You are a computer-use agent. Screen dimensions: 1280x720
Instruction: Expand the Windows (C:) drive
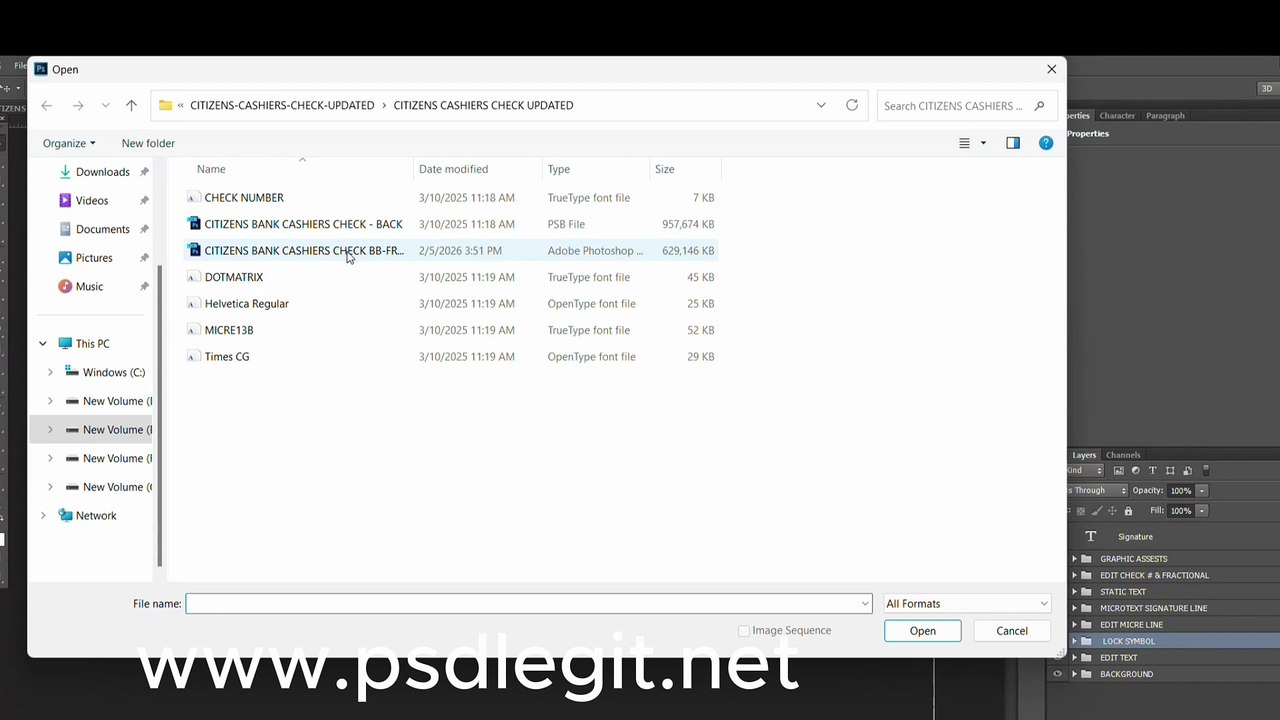(51, 372)
